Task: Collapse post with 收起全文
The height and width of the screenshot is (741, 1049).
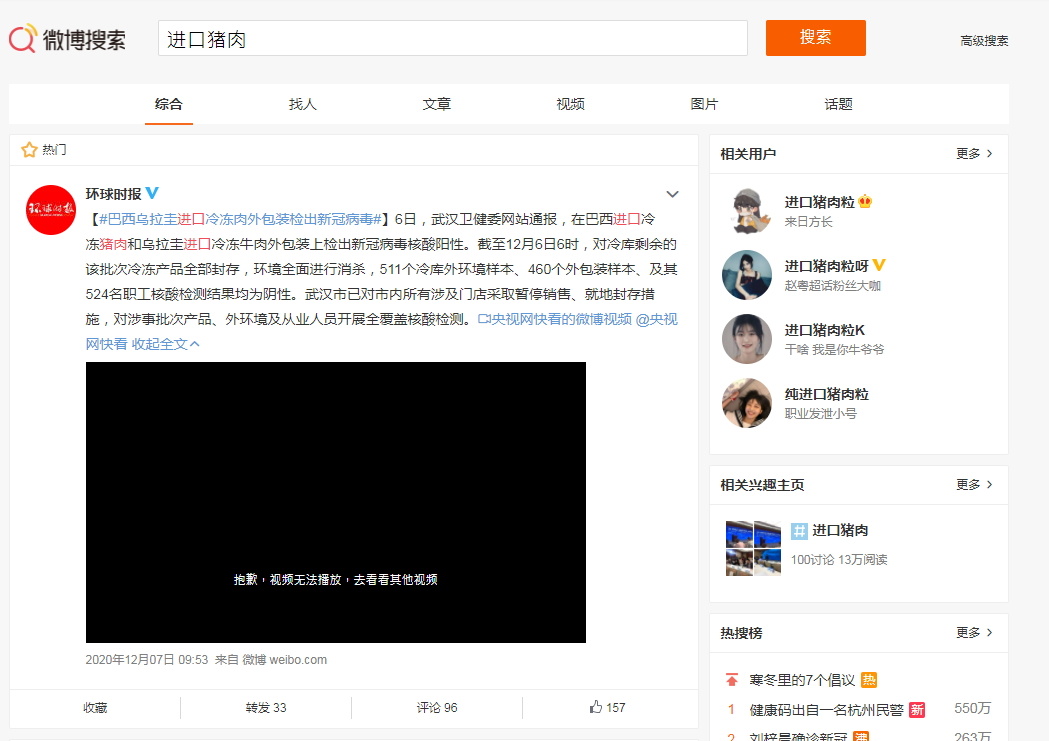Action: (x=165, y=344)
